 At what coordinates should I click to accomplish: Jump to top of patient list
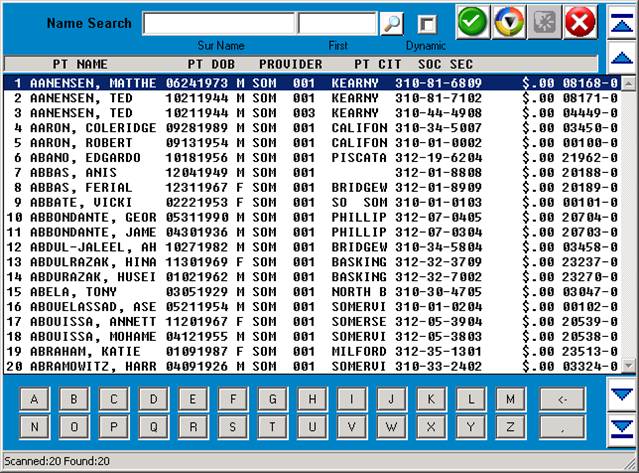621,23
